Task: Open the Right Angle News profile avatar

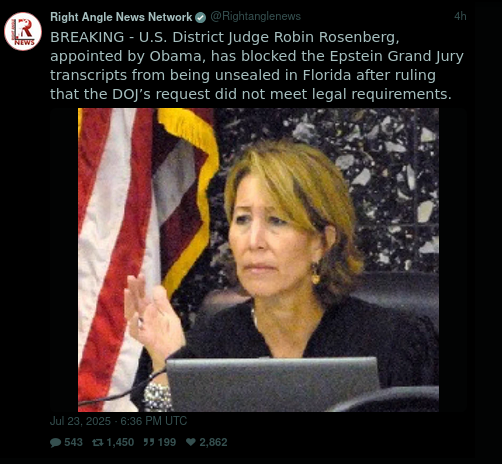Action: (23, 31)
